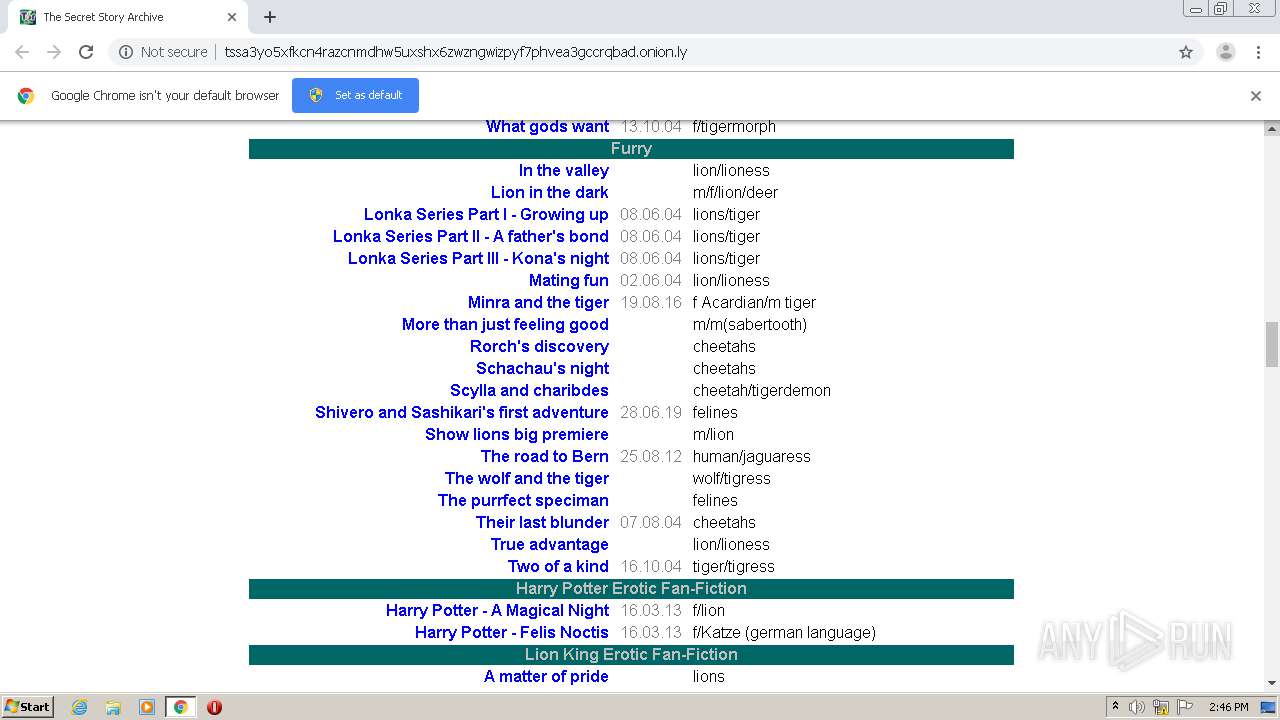Click the vertical scrollbar thumb
The height and width of the screenshot is (720, 1280).
point(1272,344)
